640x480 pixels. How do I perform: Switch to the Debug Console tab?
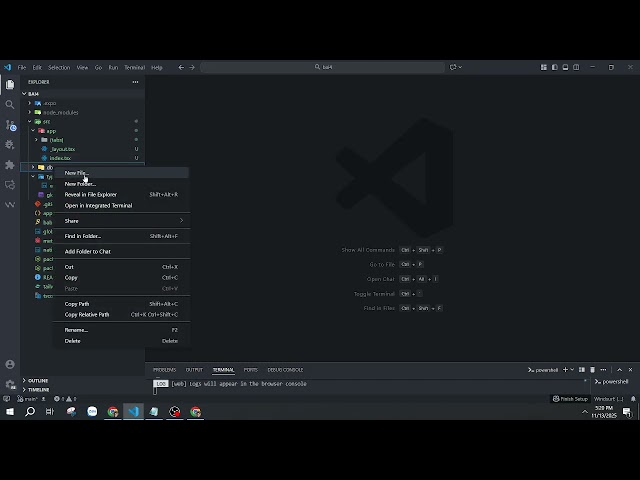[285, 370]
